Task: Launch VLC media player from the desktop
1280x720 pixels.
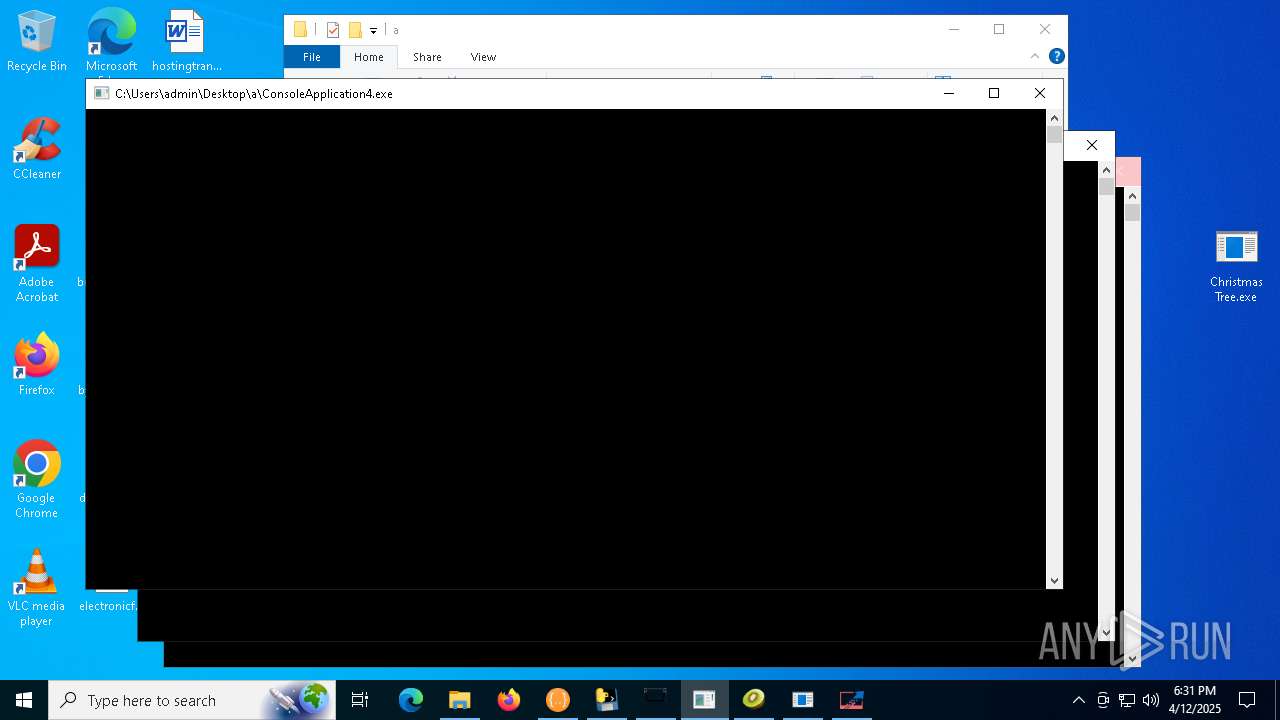Action: [x=37, y=588]
